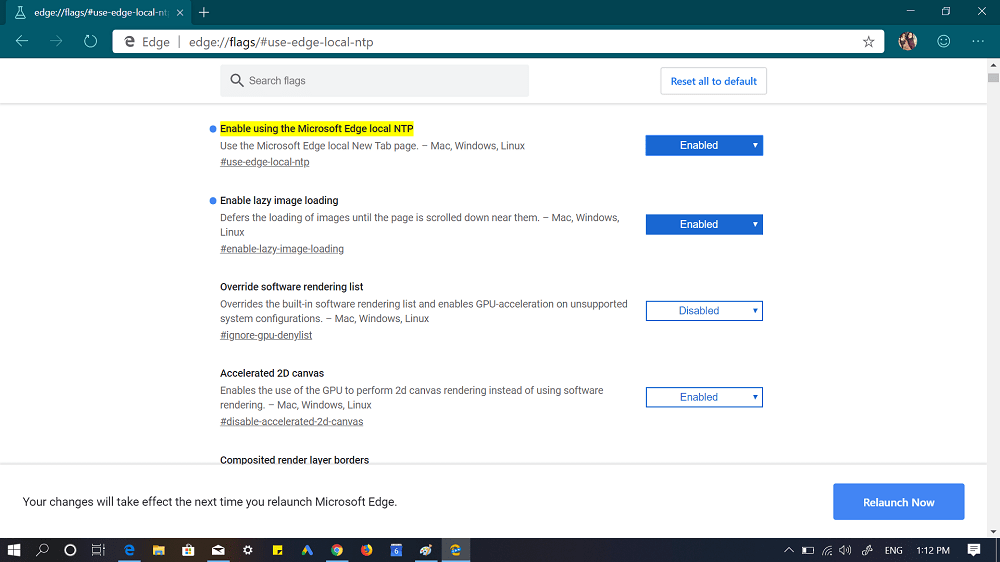Open the user profile avatar

pos(908,41)
